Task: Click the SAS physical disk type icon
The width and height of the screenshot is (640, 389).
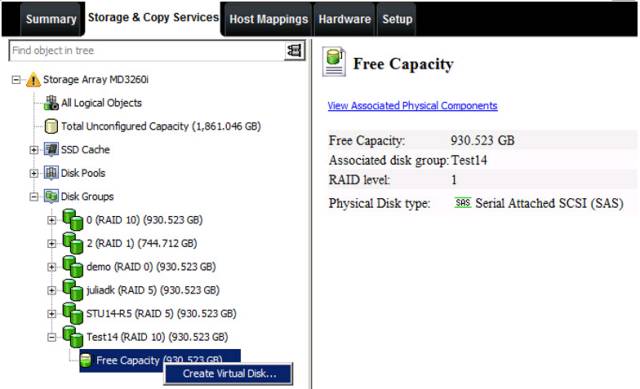Action: tap(462, 203)
